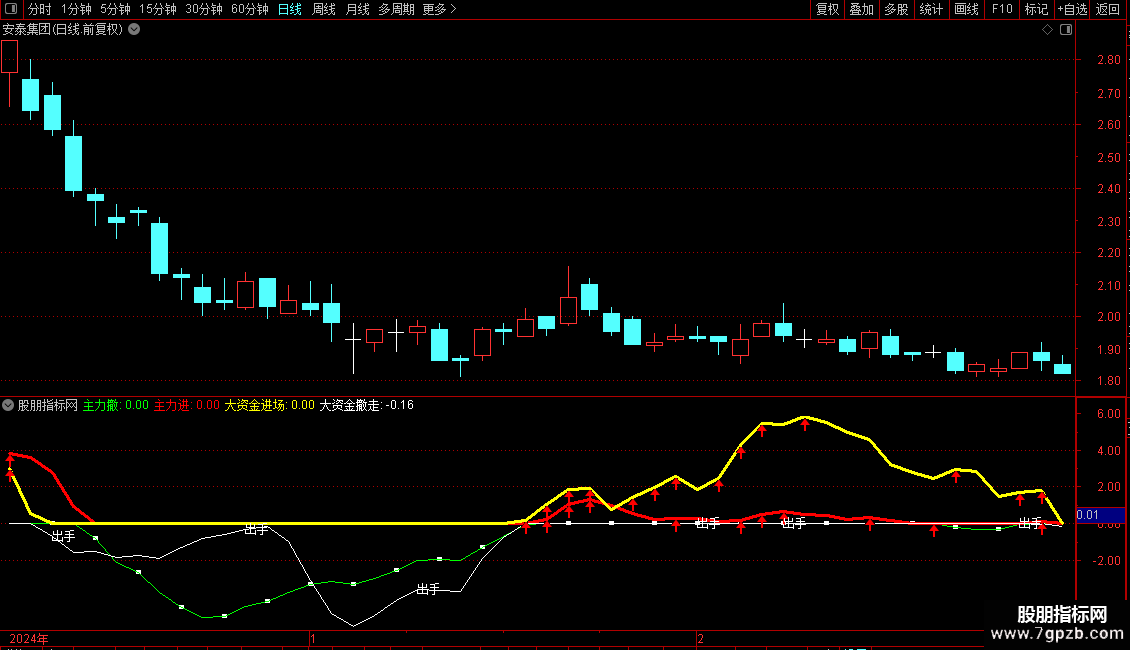This screenshot has width=1130, height=650.
Task: Open the 更多 periods menu
Action: coord(440,9)
